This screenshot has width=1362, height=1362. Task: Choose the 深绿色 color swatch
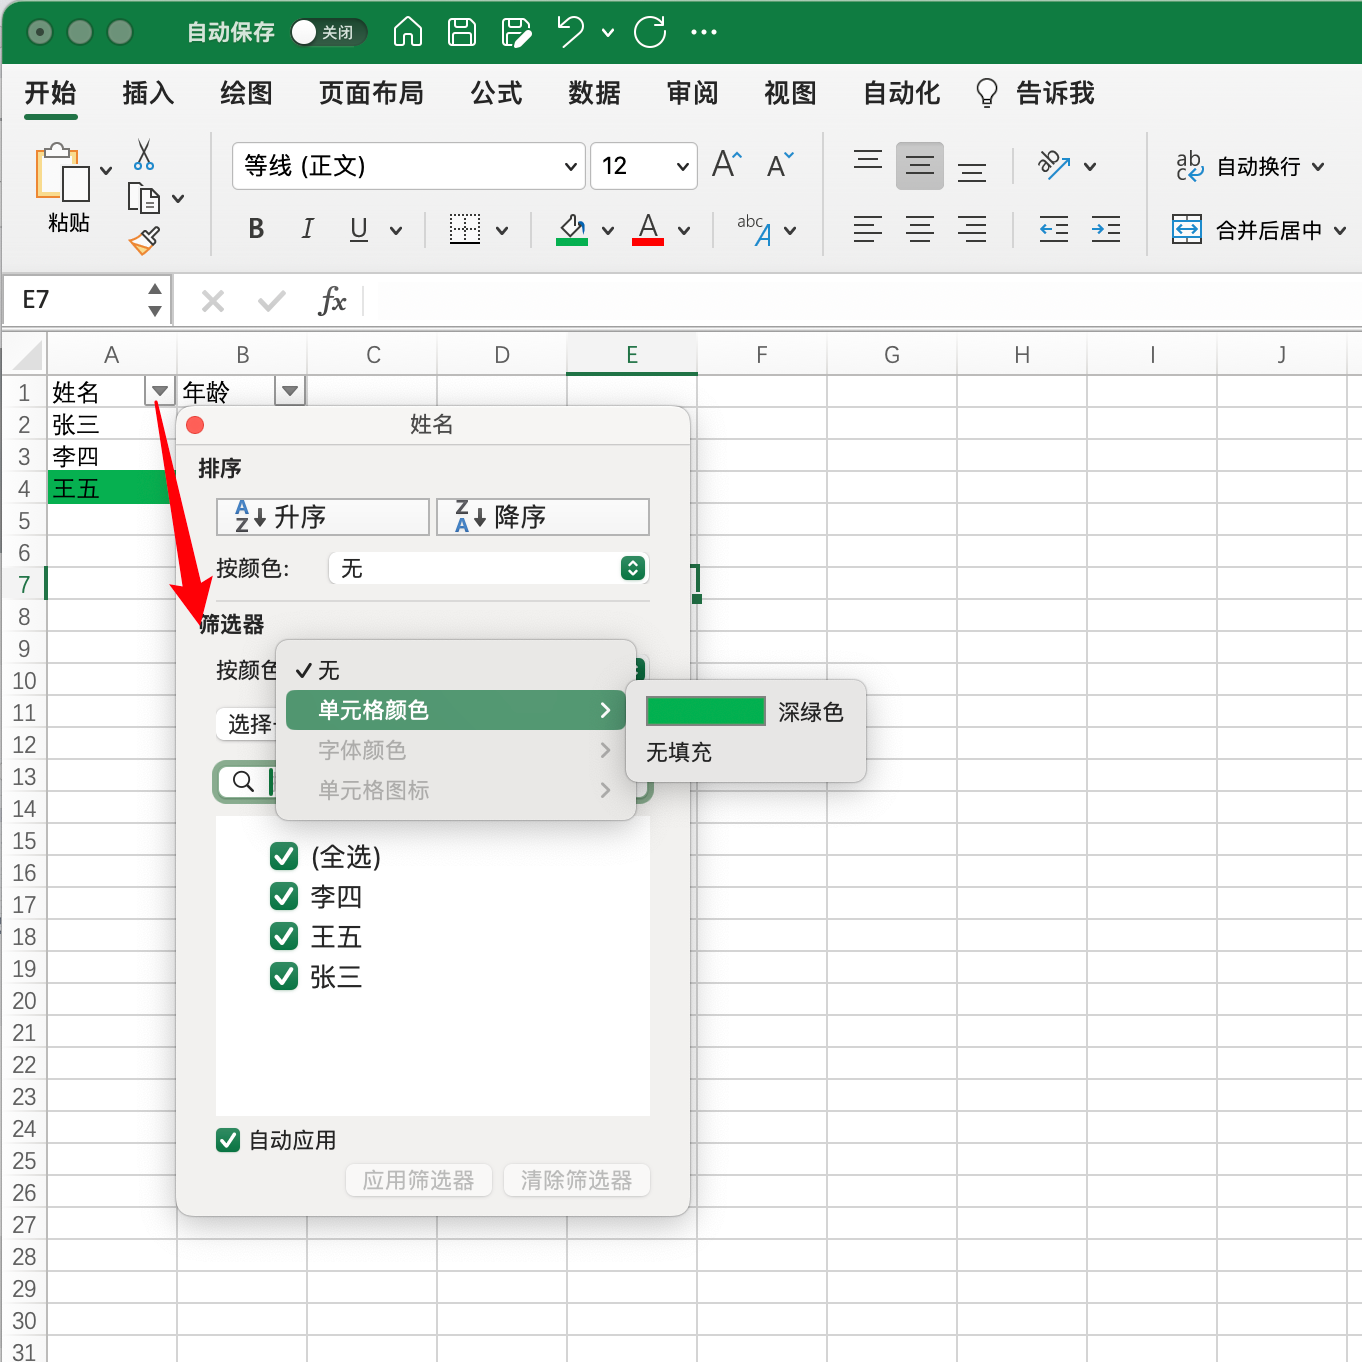click(706, 712)
